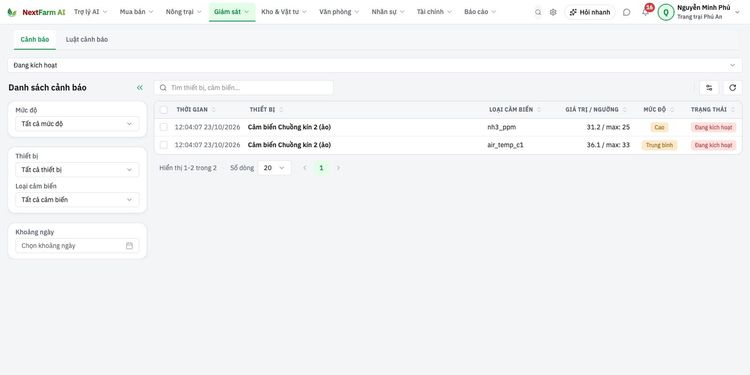Click the Nguyễn Minh Phú user name
The image size is (750, 375).
coord(704,8)
